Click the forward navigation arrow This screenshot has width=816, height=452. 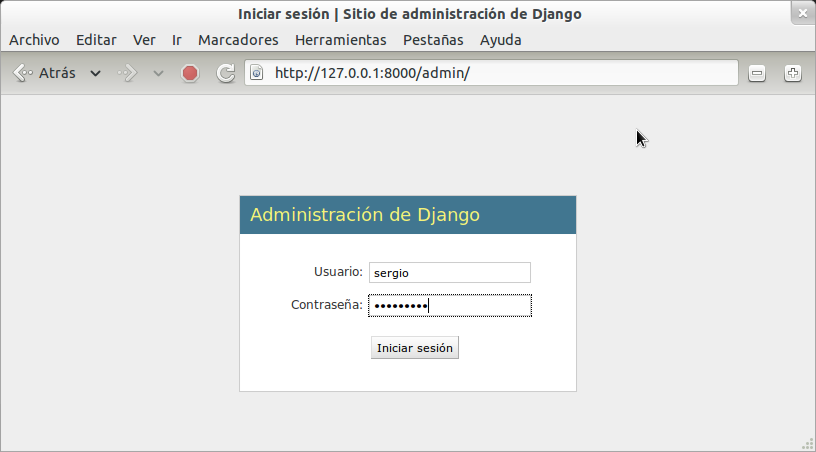point(128,73)
